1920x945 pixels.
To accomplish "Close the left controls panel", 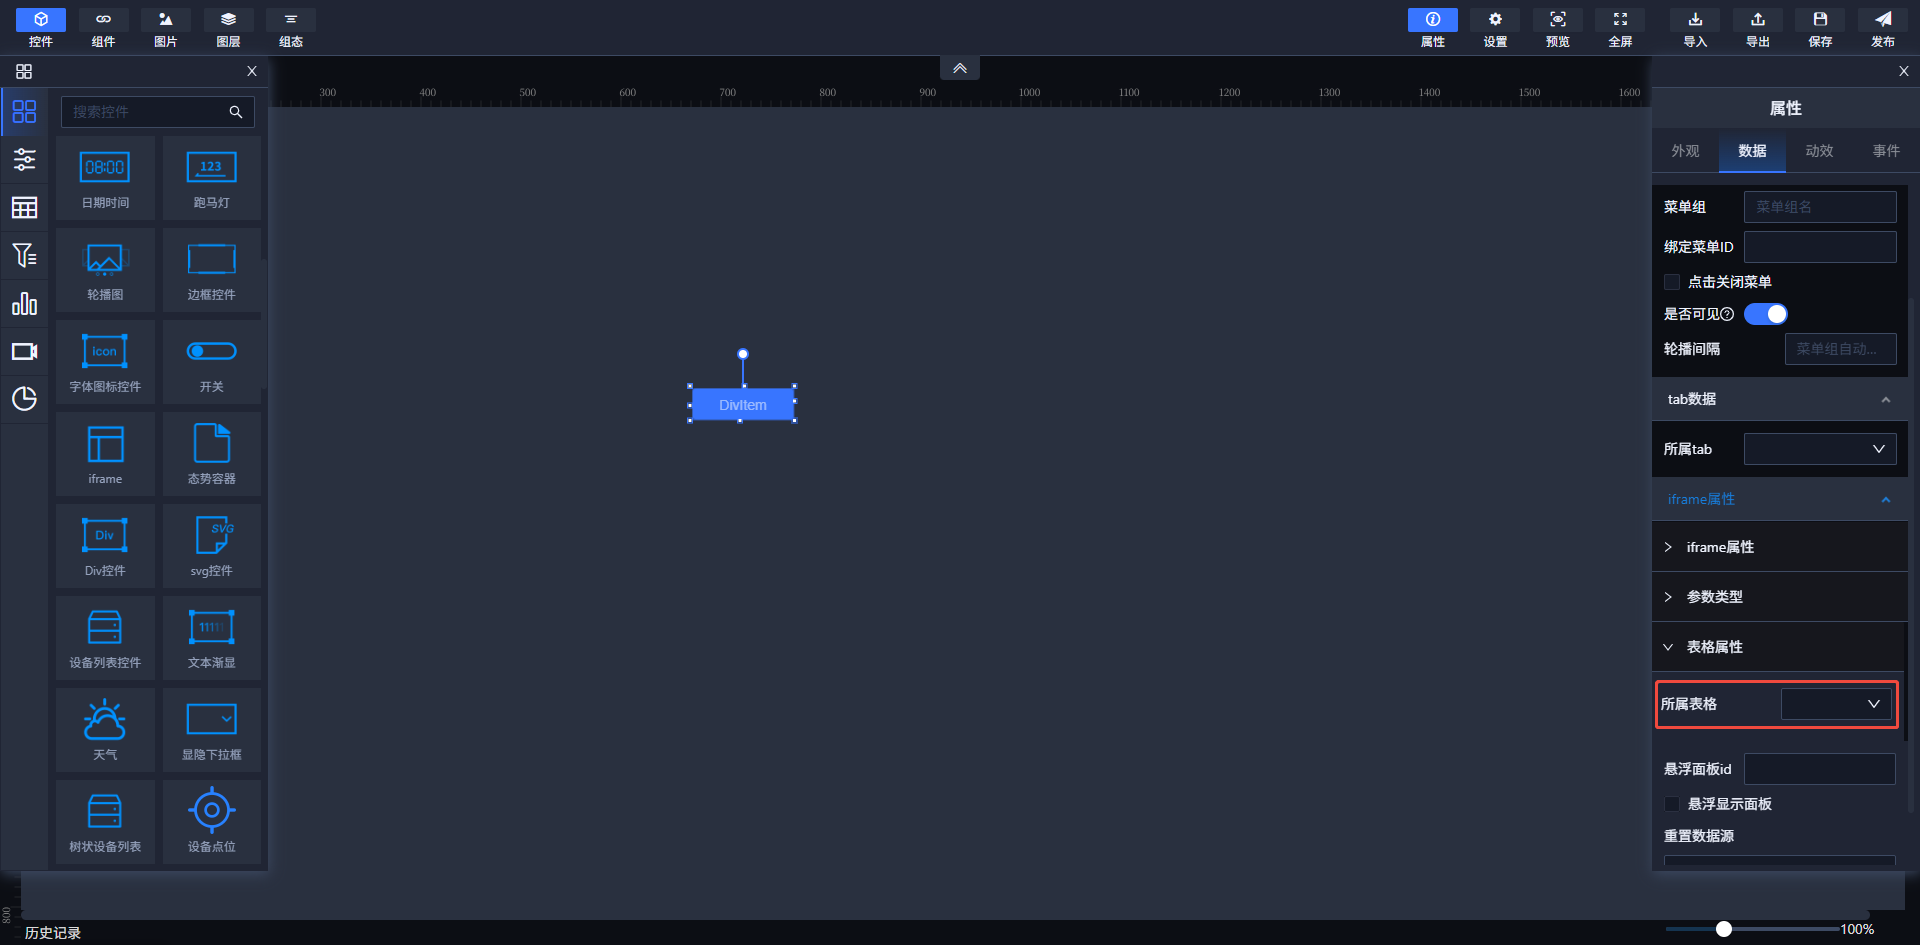I will [x=252, y=71].
